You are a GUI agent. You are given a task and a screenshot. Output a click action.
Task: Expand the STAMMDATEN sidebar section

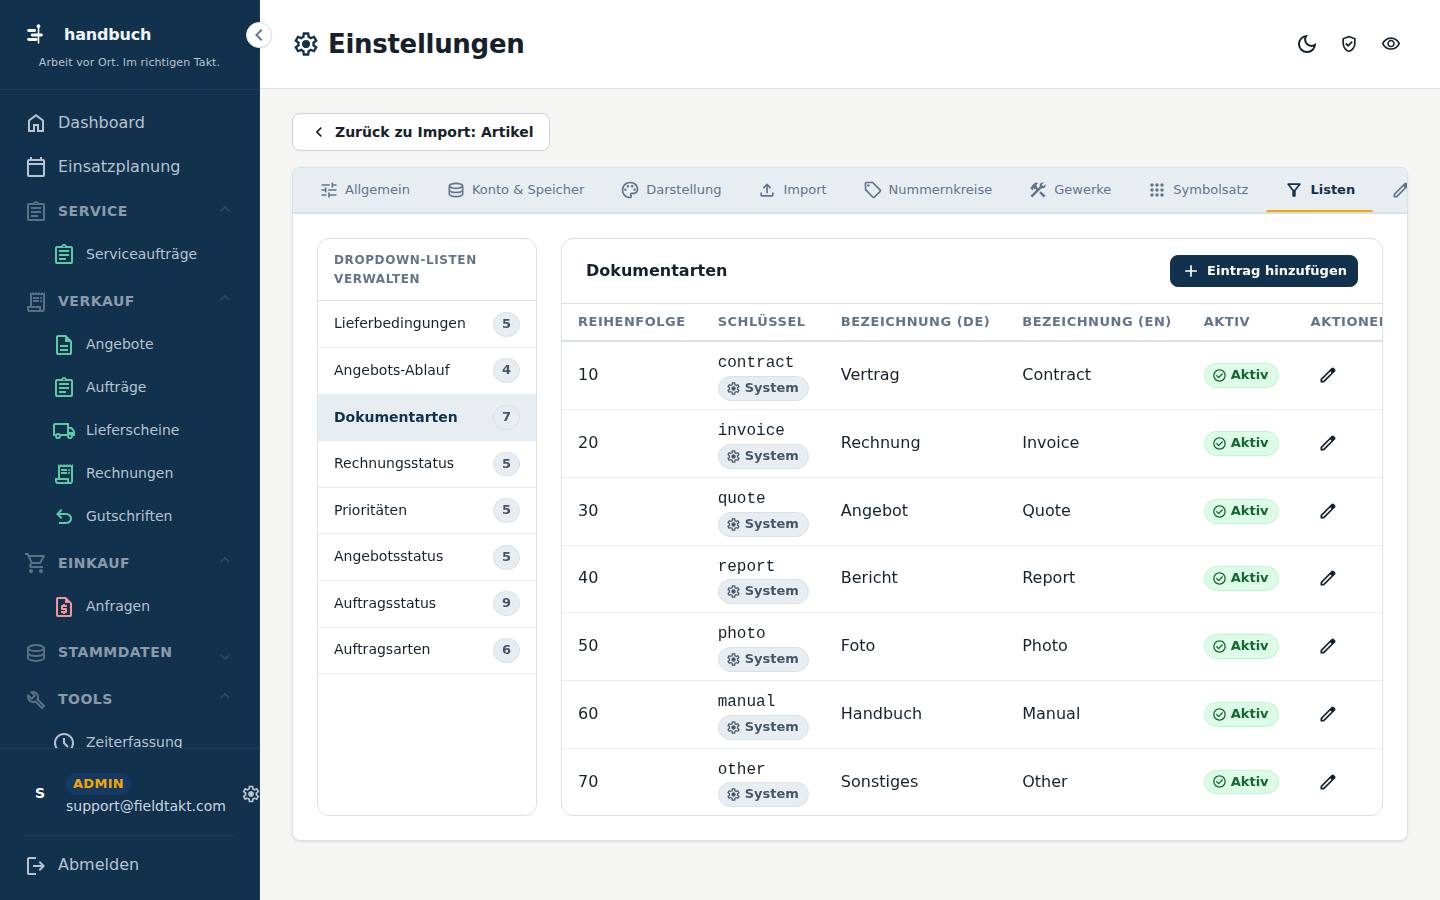click(x=130, y=653)
